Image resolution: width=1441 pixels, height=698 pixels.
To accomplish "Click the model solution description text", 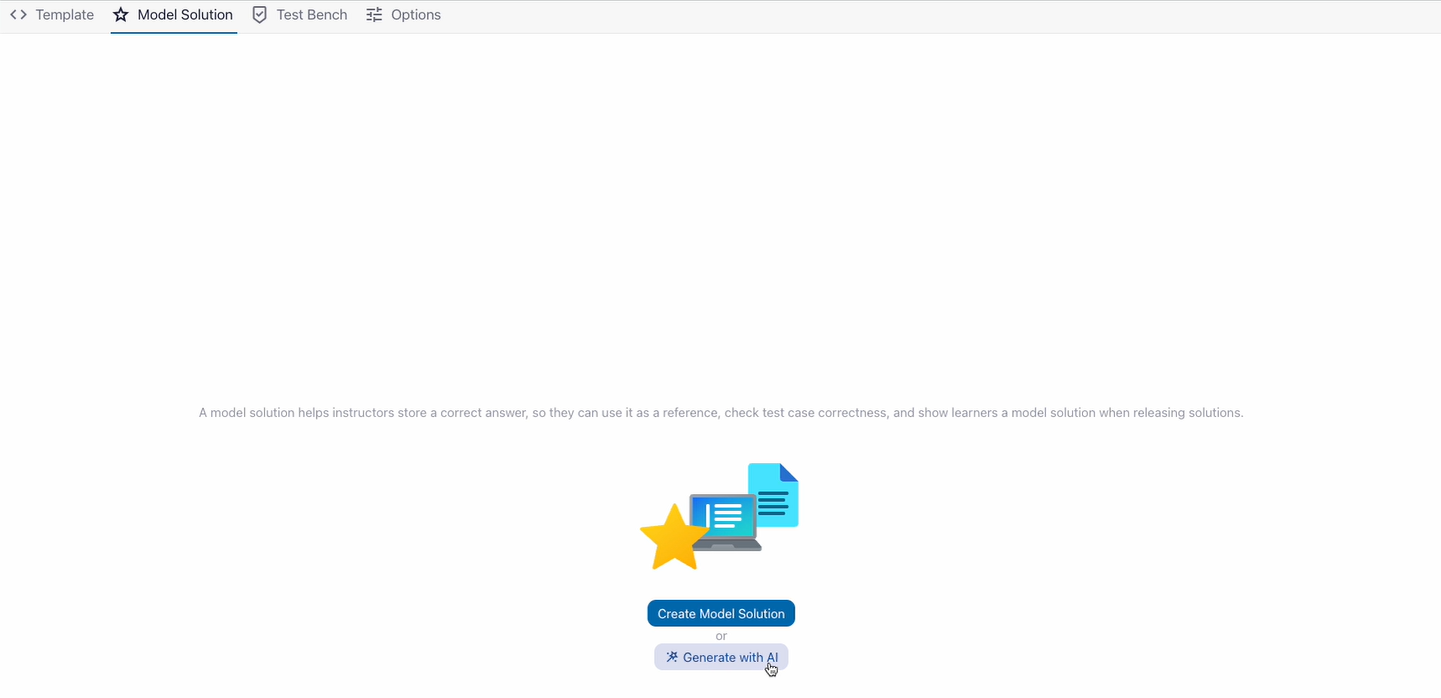I will 721,412.
